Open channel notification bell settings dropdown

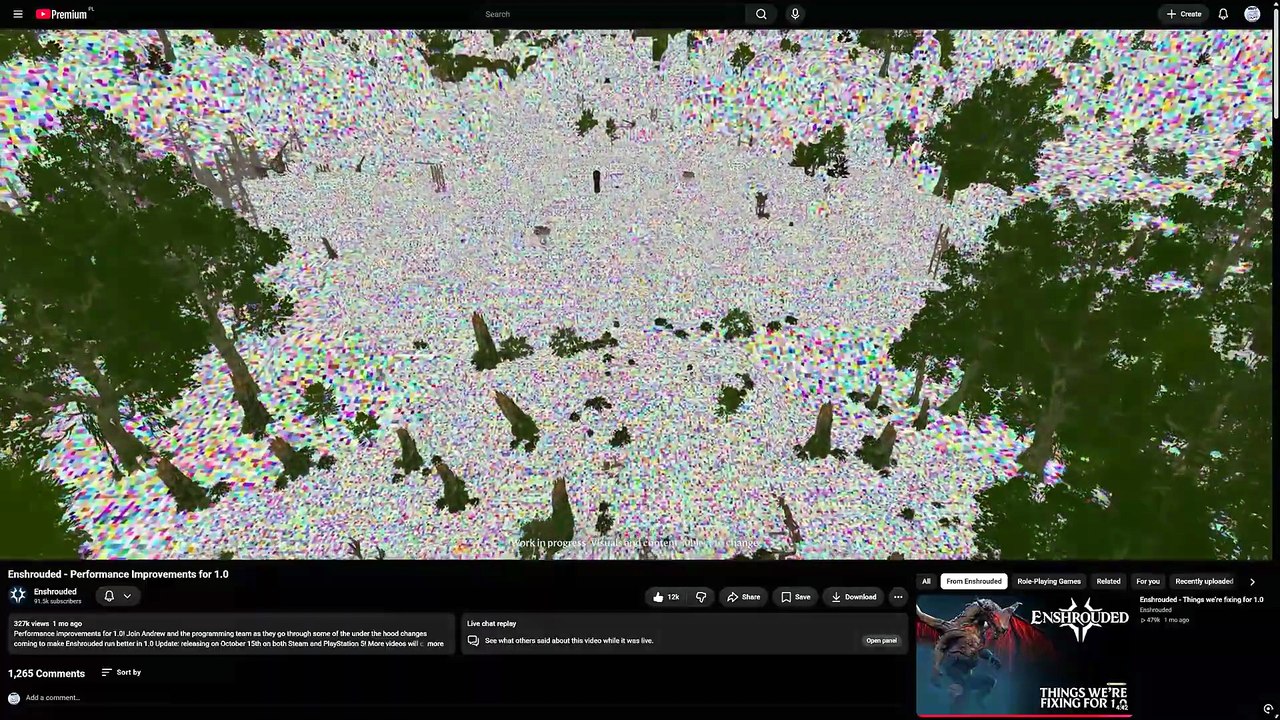pyautogui.click(x=118, y=596)
